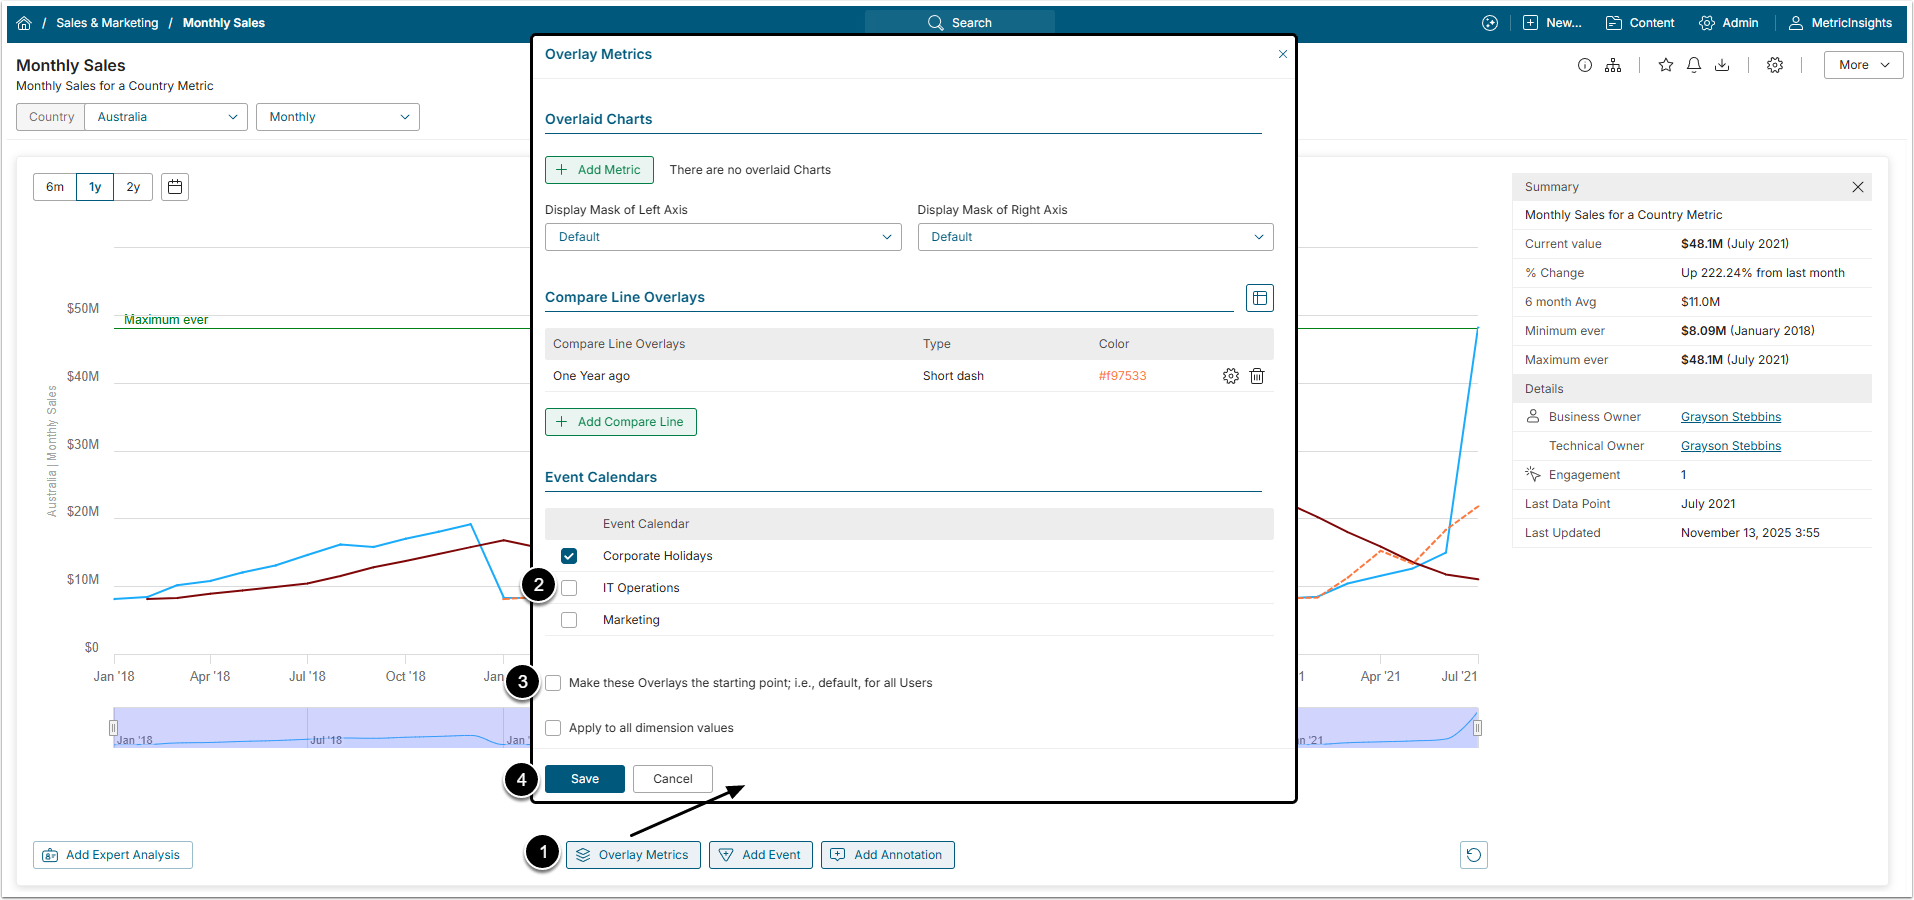Click the Add Compare Line button
1914x900 pixels.
tap(620, 422)
